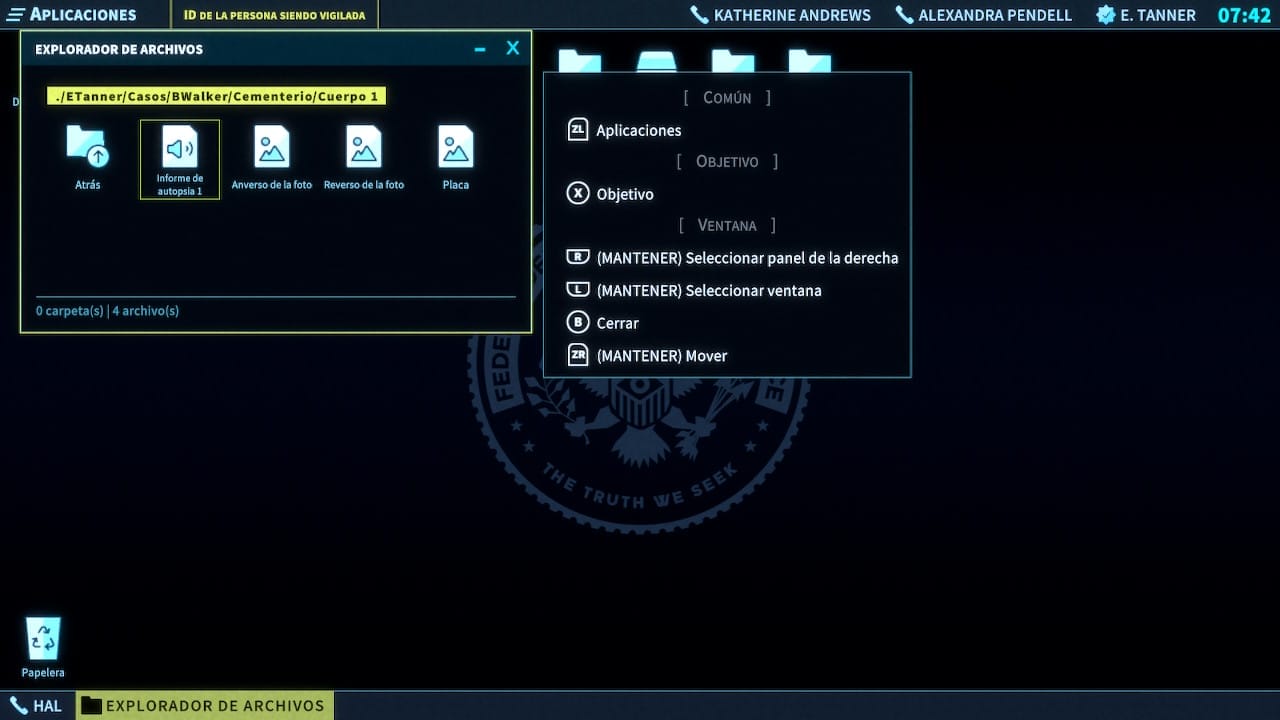The image size is (1280, 720).
Task: Choose "Seleccionar ventana" option
Action: (709, 290)
